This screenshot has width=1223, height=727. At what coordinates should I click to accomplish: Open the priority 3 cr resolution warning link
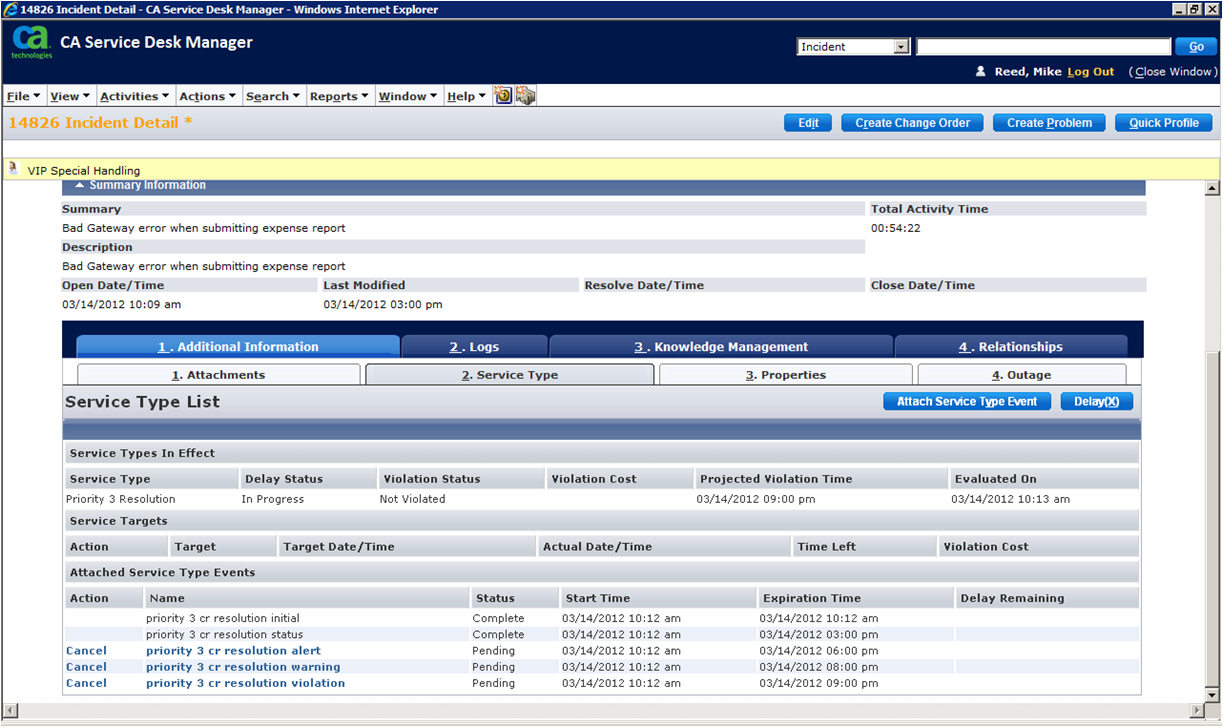click(x=243, y=667)
